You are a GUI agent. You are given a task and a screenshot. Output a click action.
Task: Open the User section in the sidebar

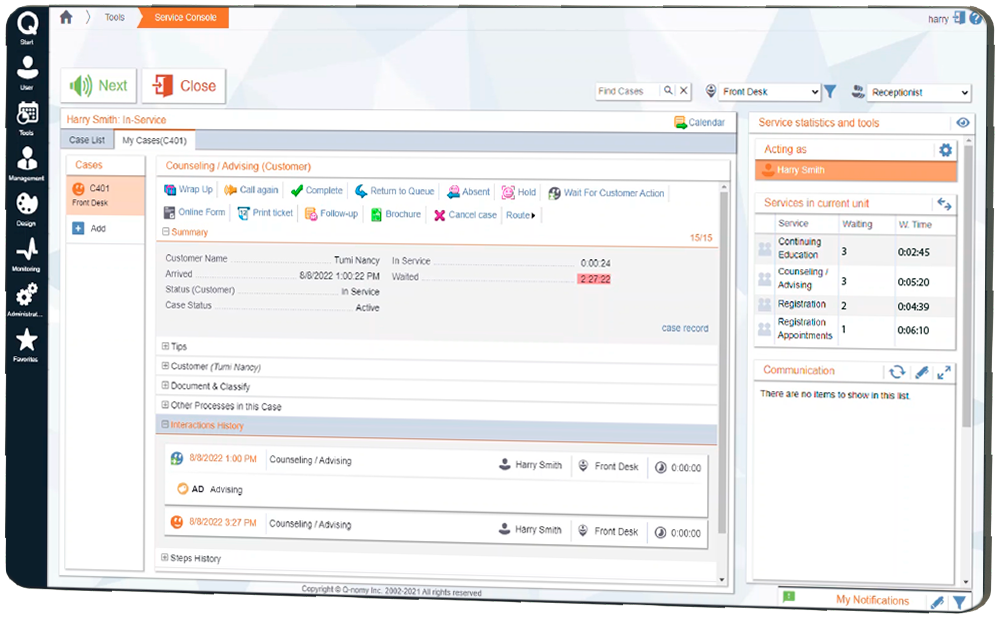pyautogui.click(x=27, y=72)
